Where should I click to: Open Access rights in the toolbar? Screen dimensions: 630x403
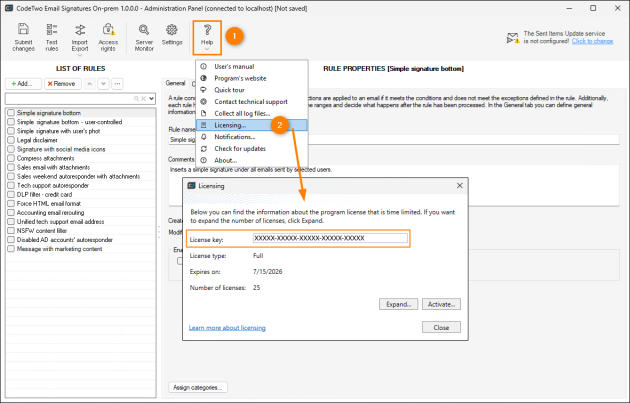pyautogui.click(x=108, y=37)
